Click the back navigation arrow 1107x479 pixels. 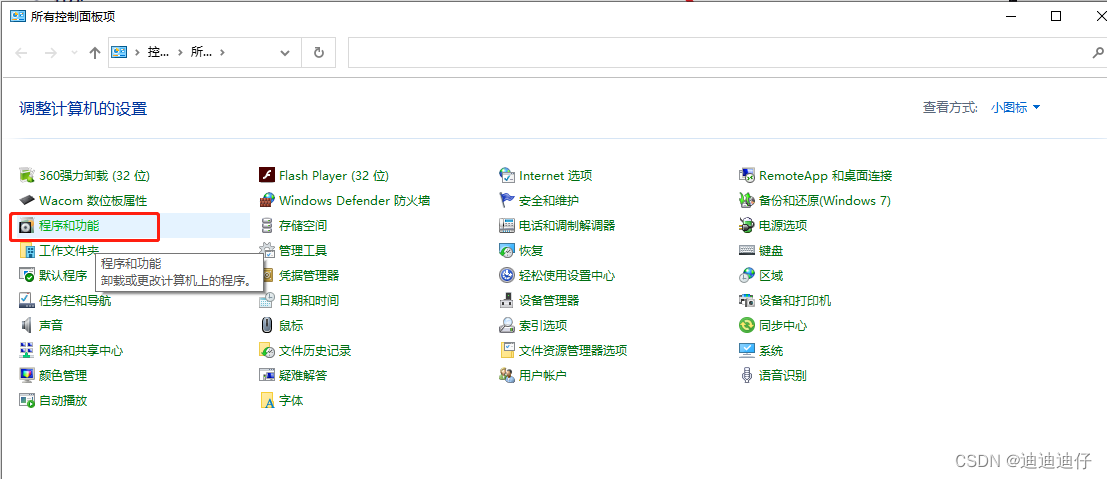pyautogui.click(x=22, y=53)
